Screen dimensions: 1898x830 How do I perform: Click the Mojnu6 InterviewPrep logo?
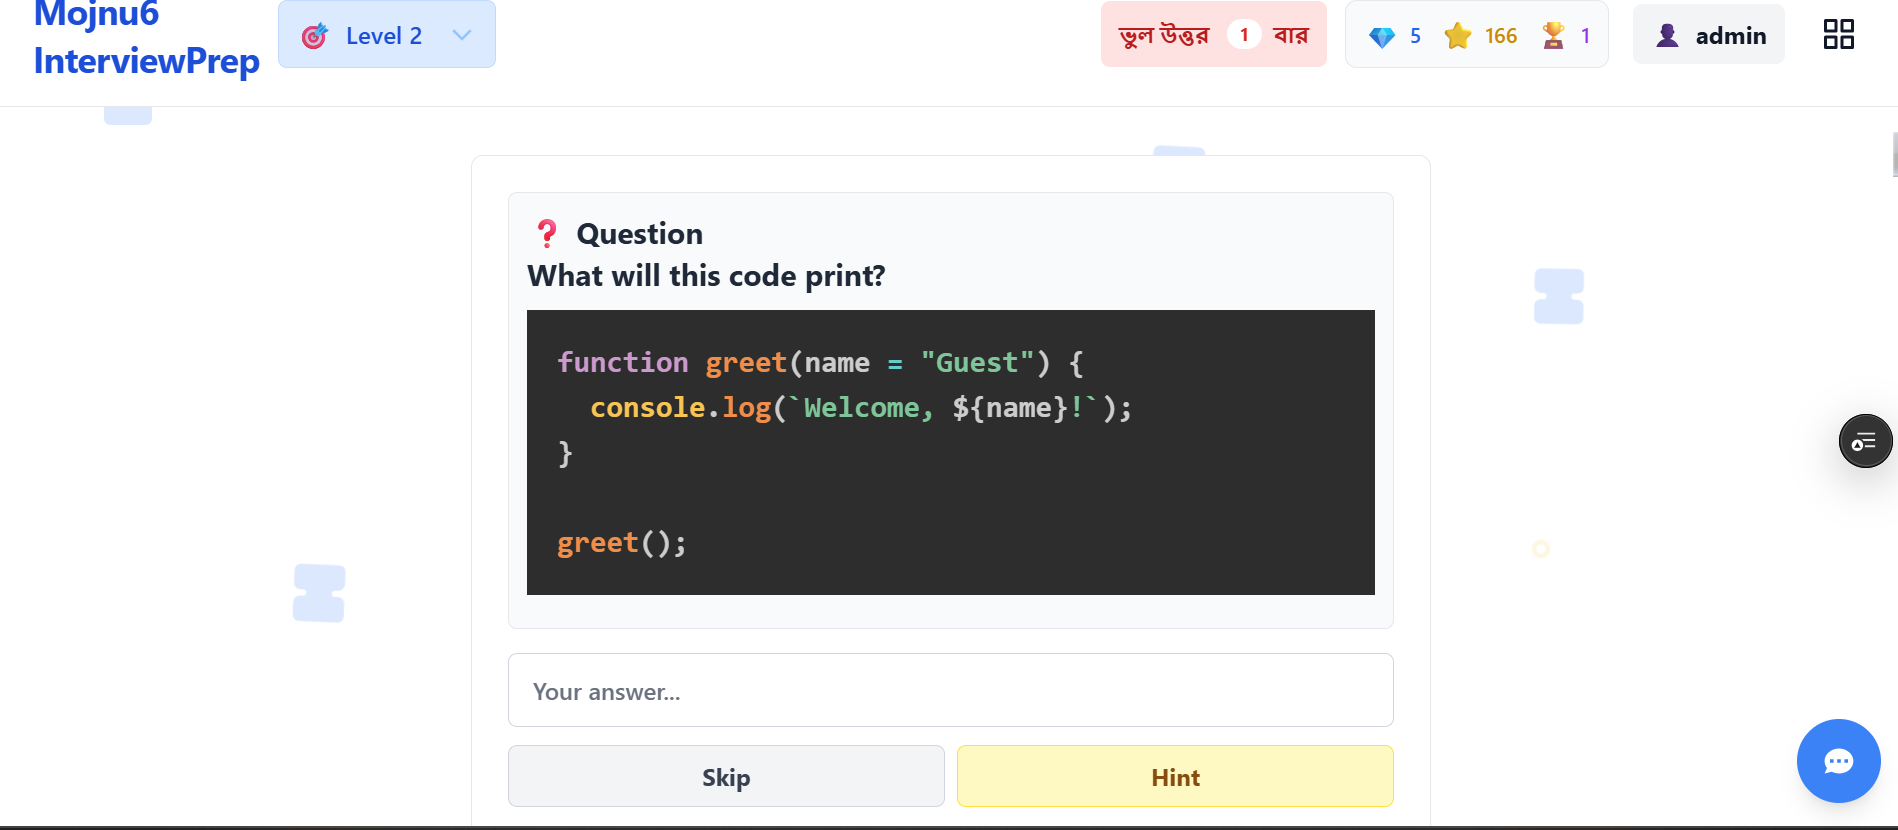click(x=146, y=38)
